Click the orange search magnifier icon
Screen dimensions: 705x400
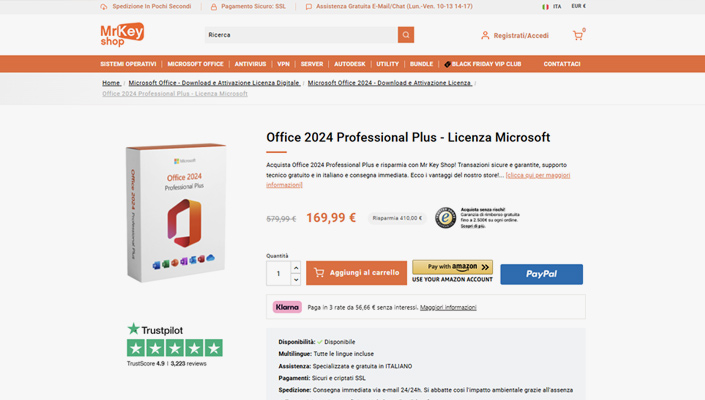point(405,35)
